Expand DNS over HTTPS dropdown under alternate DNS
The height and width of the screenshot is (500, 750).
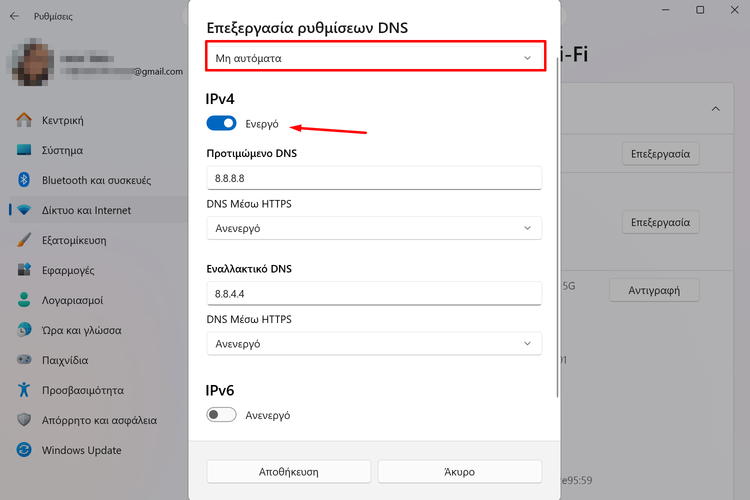tap(374, 343)
